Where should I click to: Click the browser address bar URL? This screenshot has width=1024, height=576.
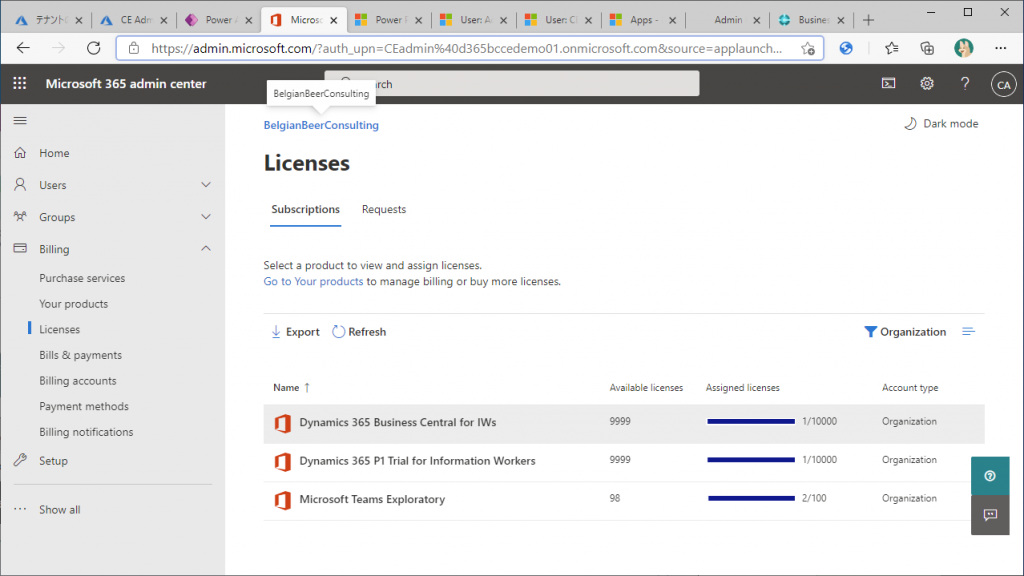click(x=466, y=48)
